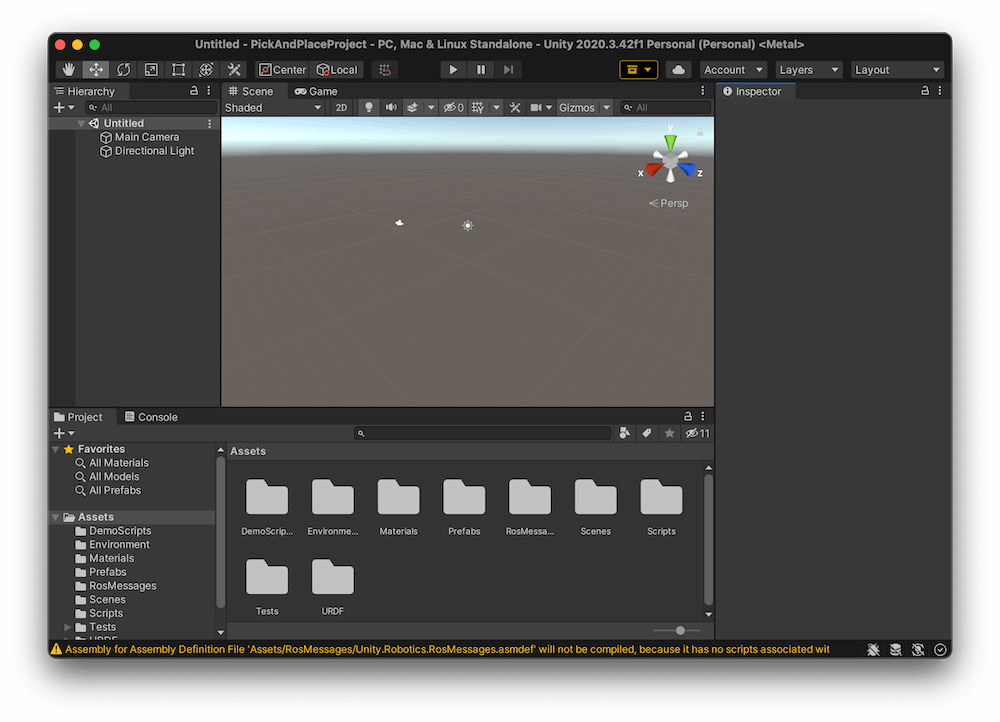Select Main Camera in Hierarchy
1000x722 pixels.
coord(140,137)
